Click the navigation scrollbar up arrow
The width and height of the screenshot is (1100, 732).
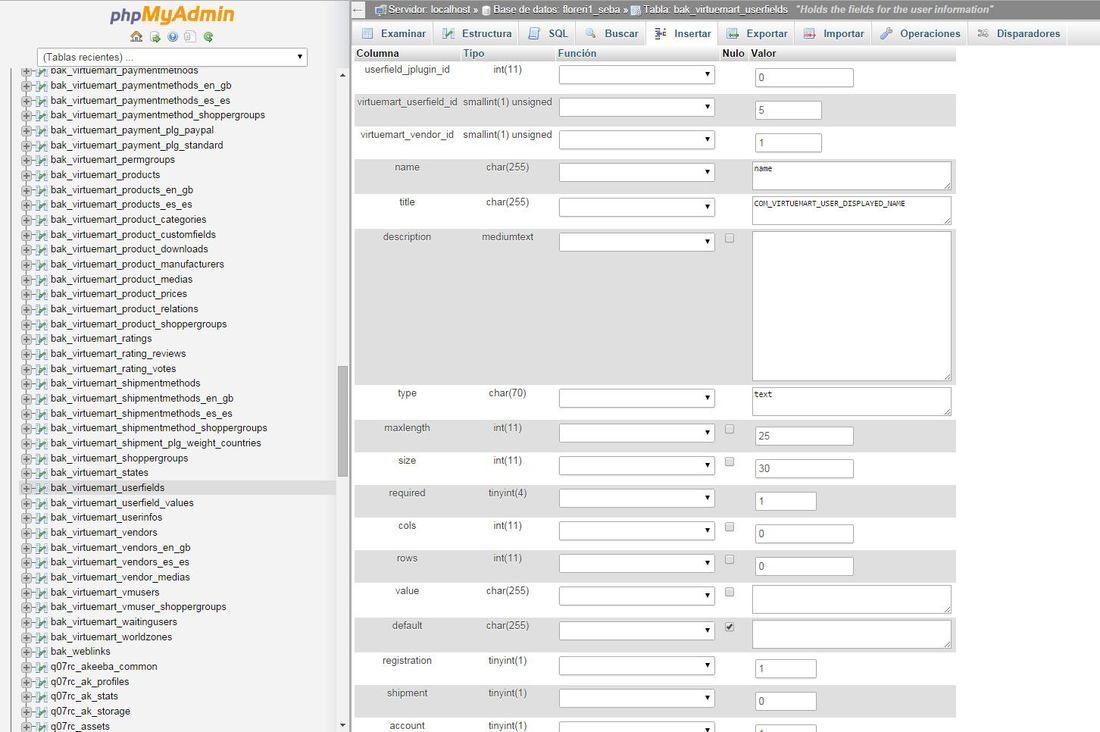point(343,75)
